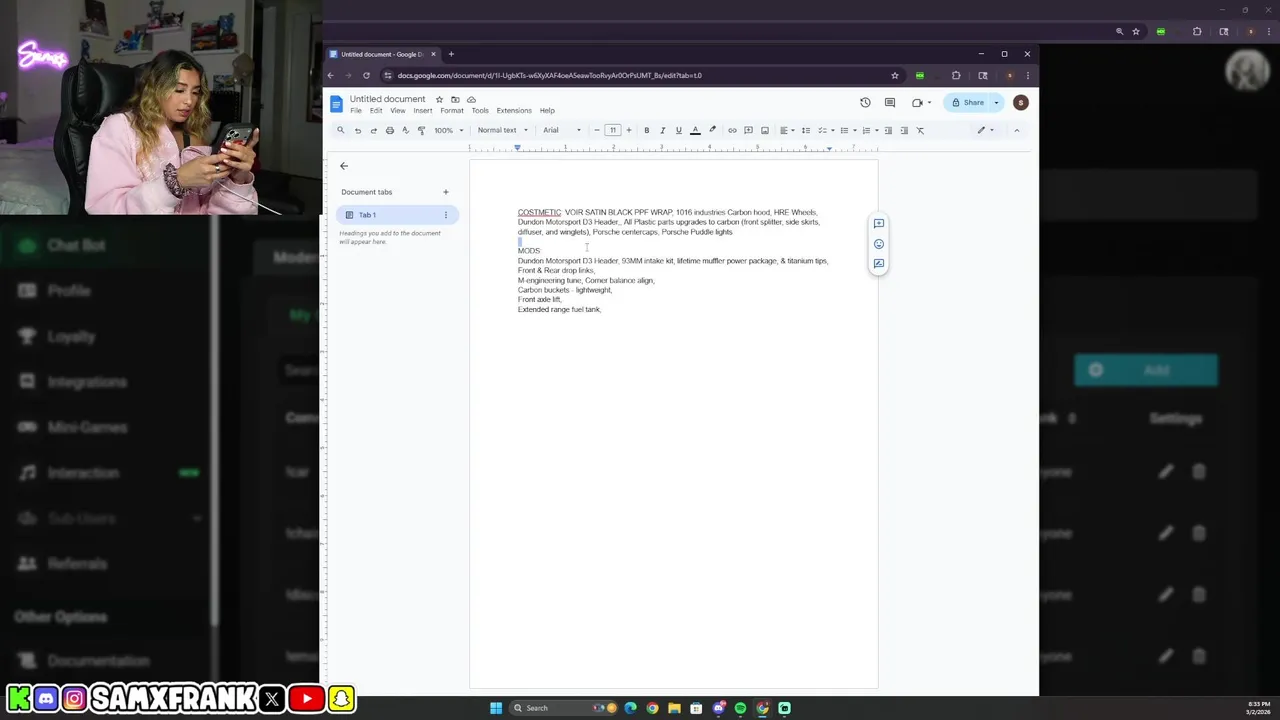Viewport: 1280px width, 720px height.
Task: Print the document
Action: tap(389, 130)
